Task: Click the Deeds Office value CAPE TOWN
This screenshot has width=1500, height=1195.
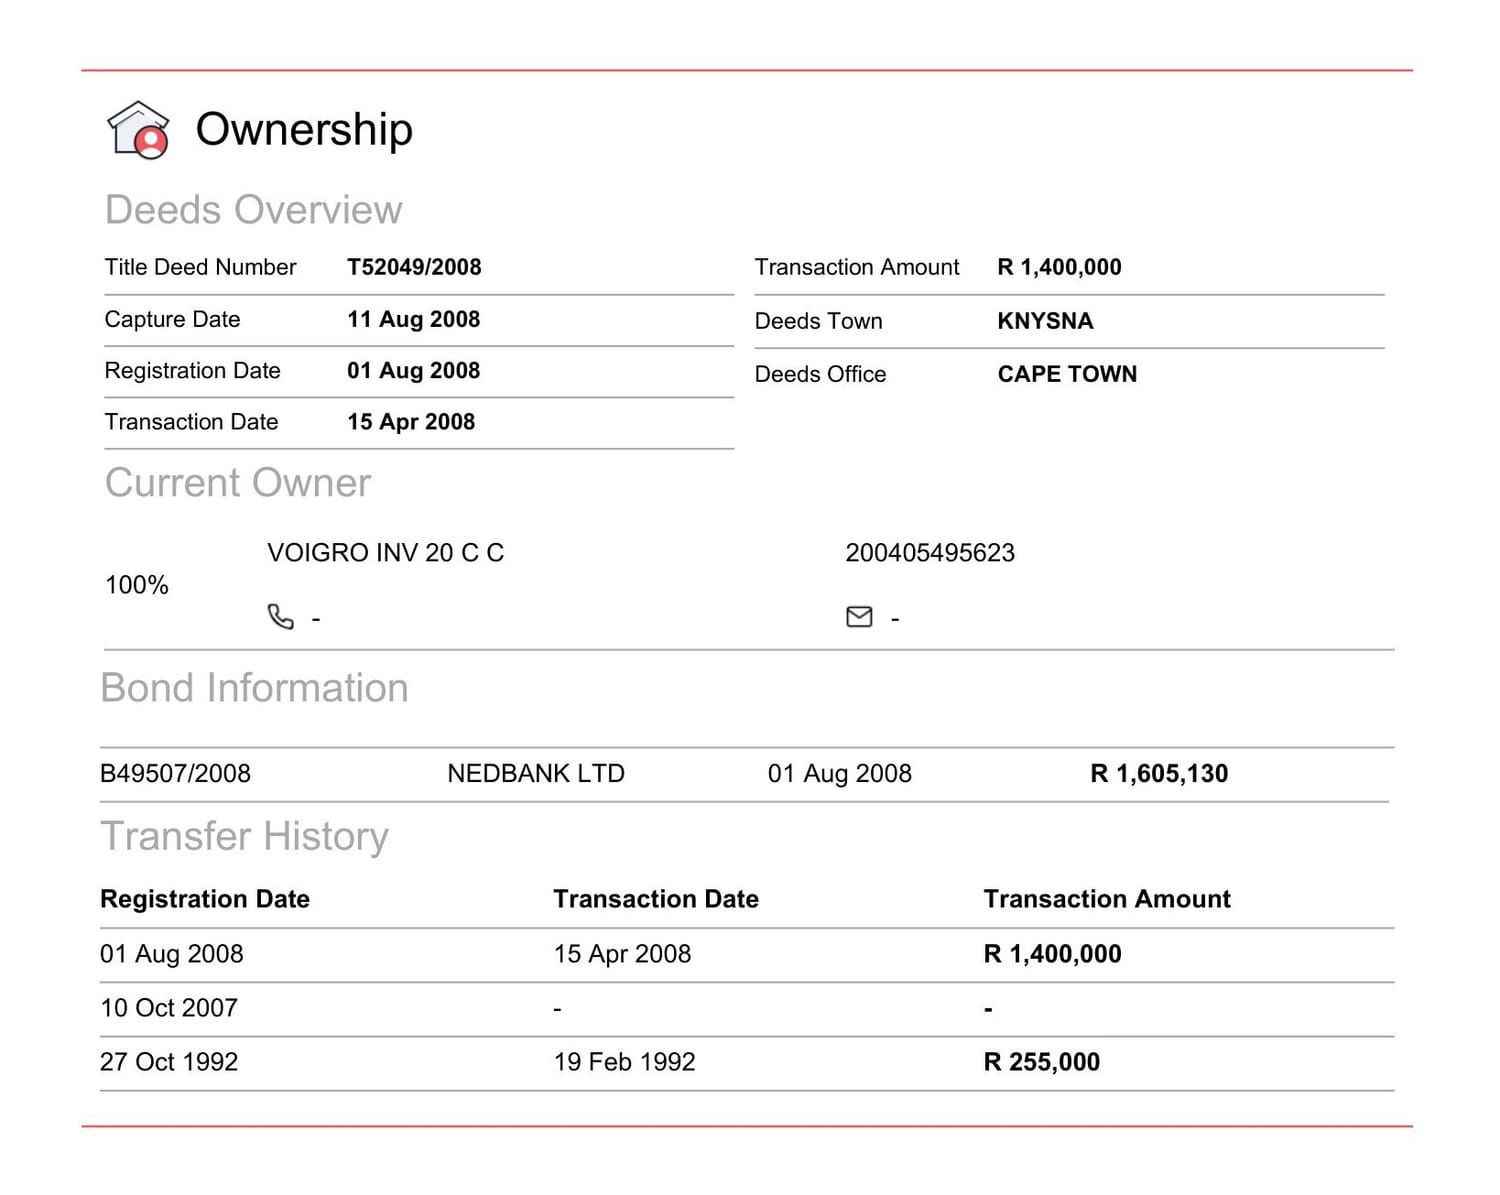Action: (1067, 374)
